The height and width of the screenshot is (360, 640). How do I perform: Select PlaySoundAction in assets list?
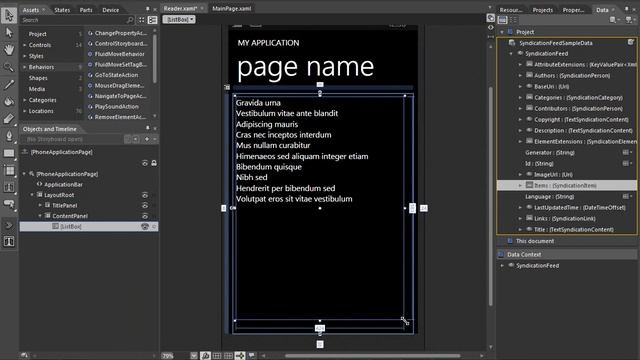pos(116,107)
